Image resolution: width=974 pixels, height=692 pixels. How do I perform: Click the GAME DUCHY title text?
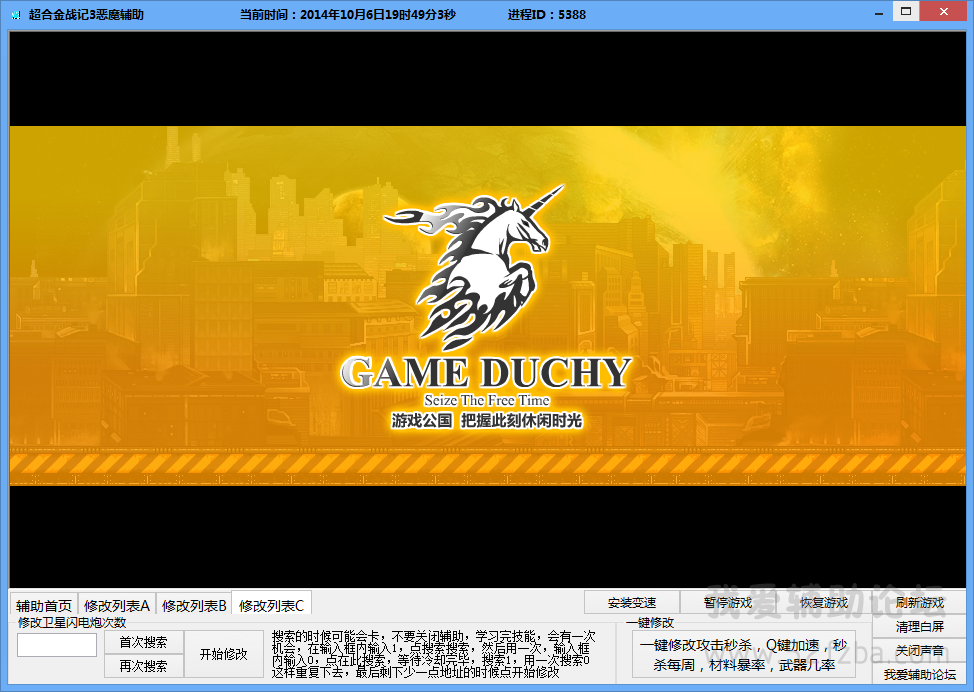point(486,373)
